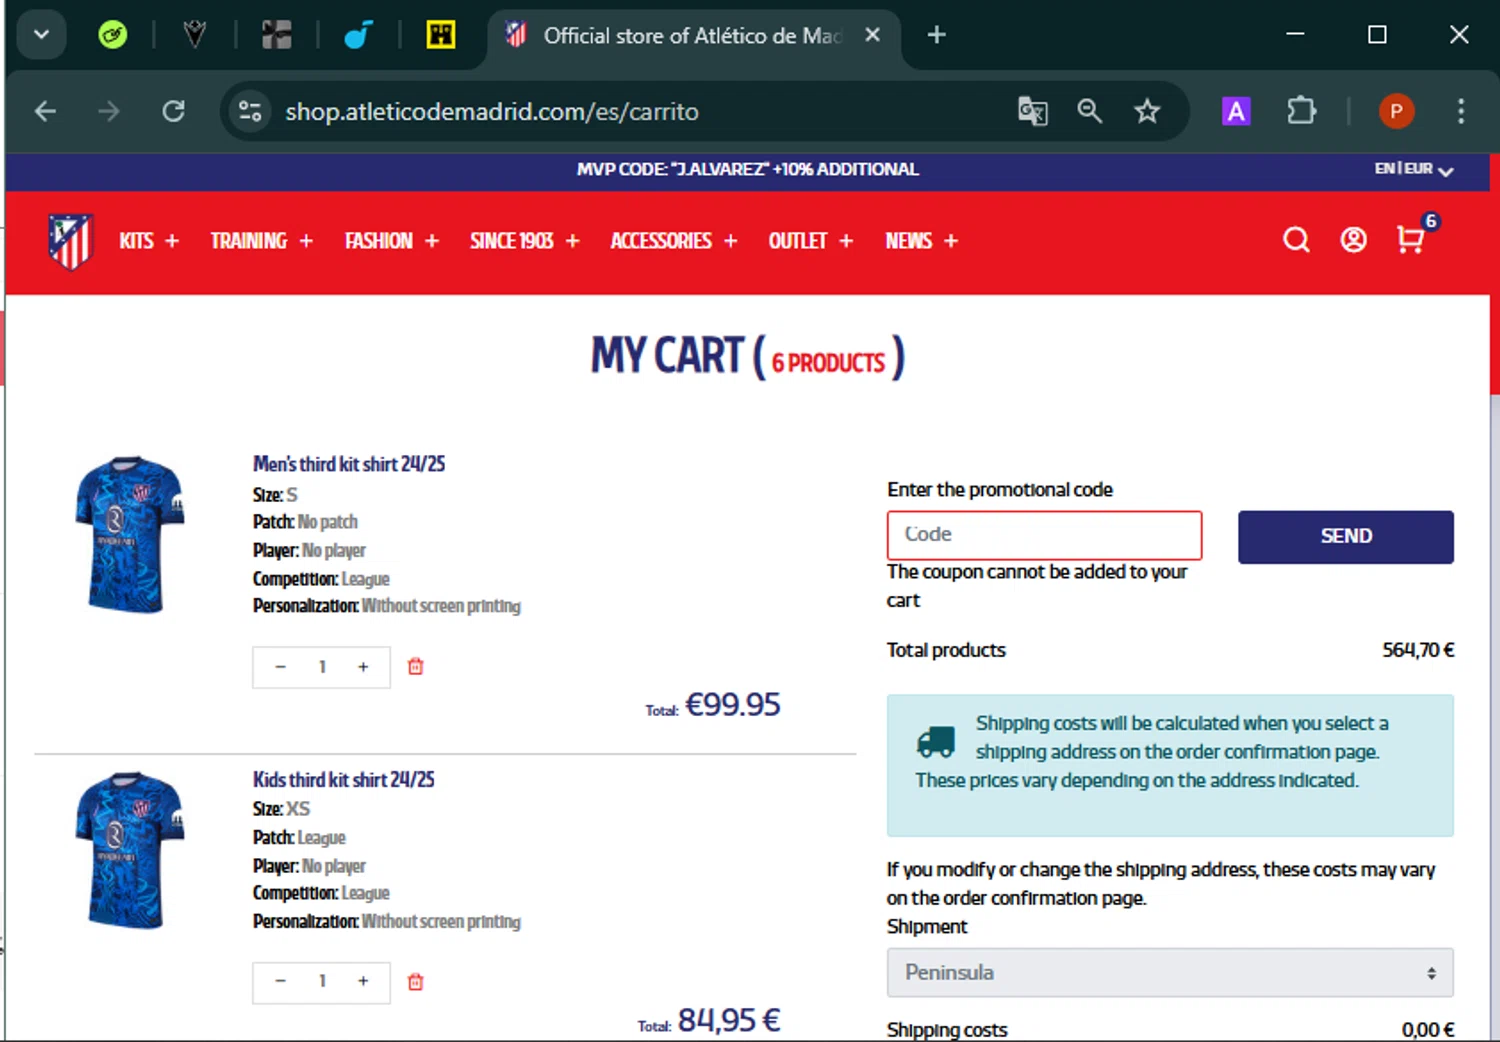Expand the KITS menu

[x=149, y=241]
